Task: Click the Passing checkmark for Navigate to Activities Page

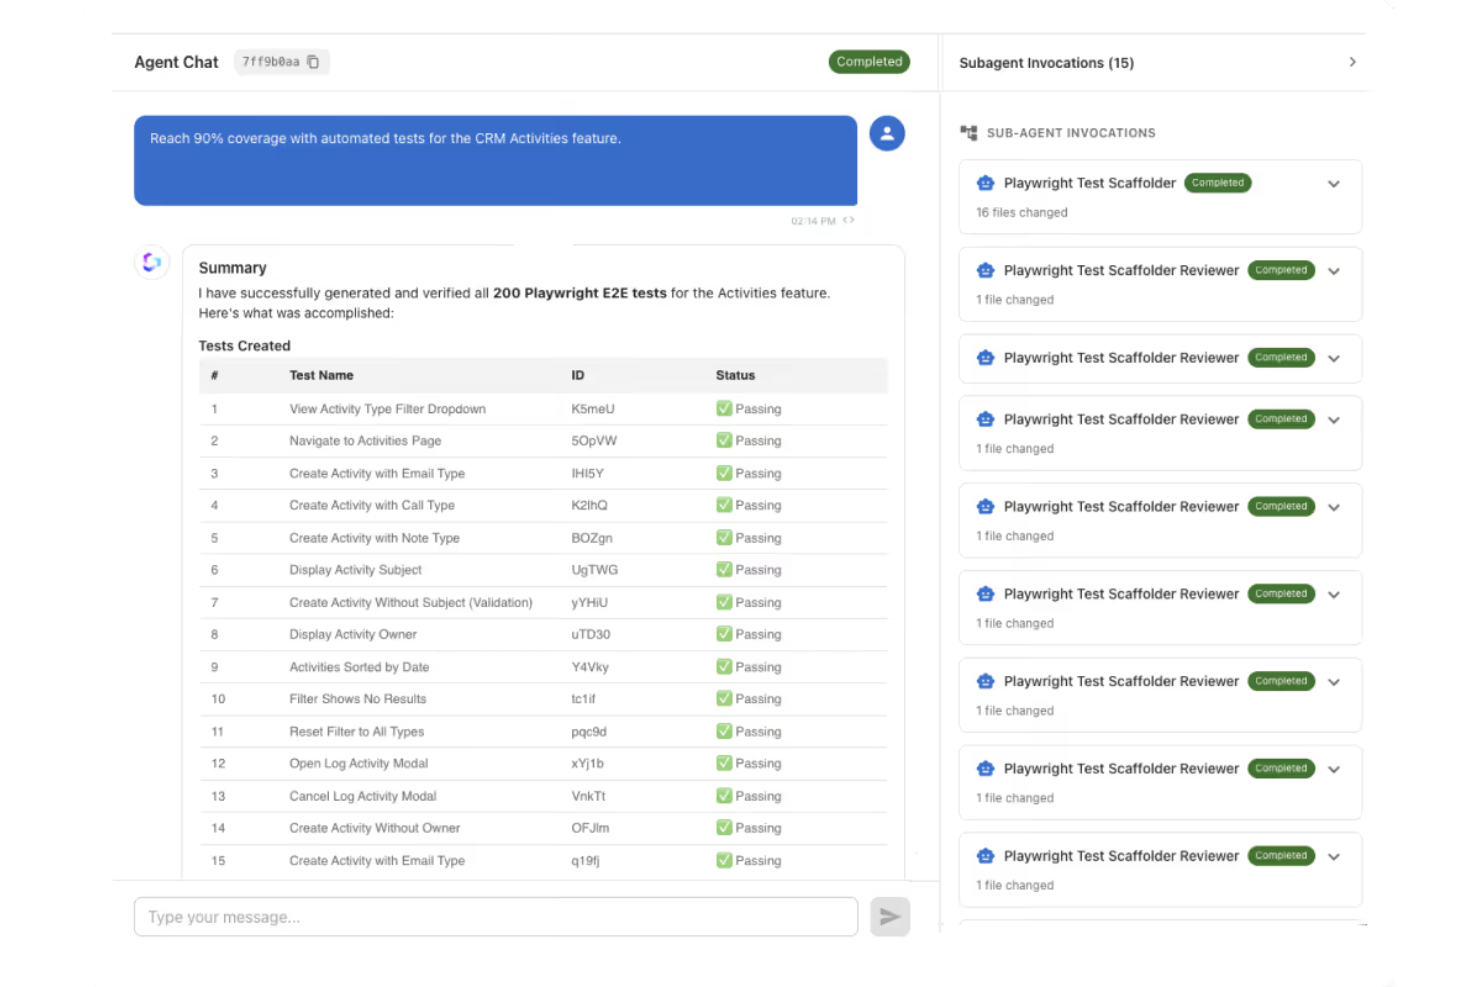Action: 723,440
